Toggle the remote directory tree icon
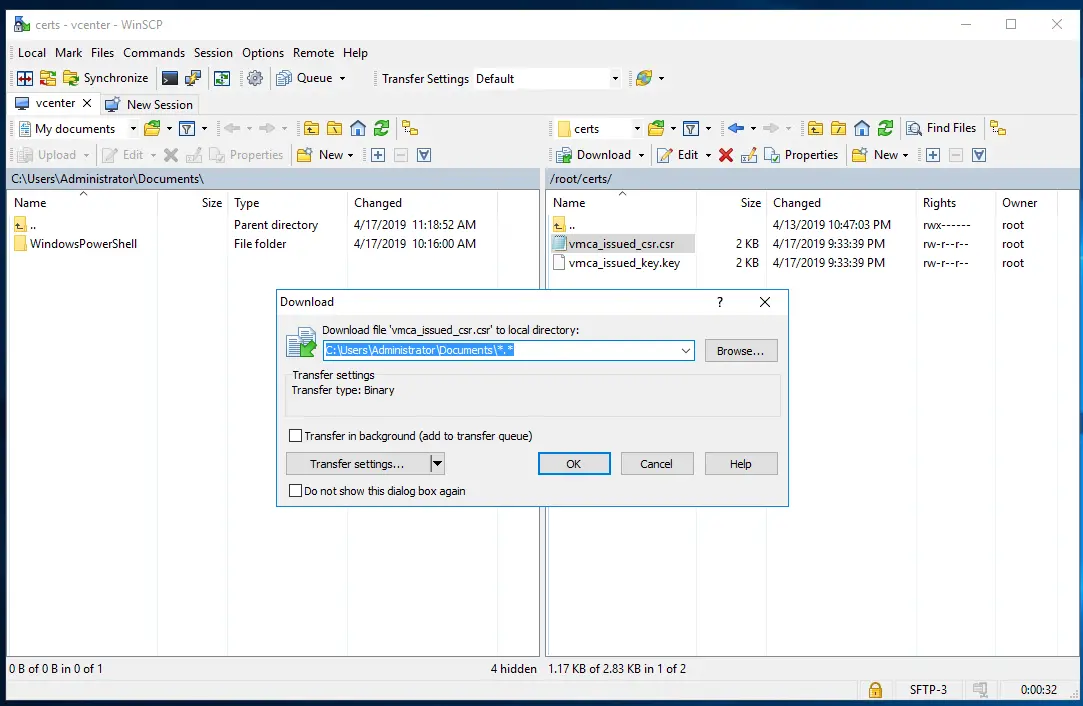Viewport: 1083px width, 706px height. pos(997,128)
